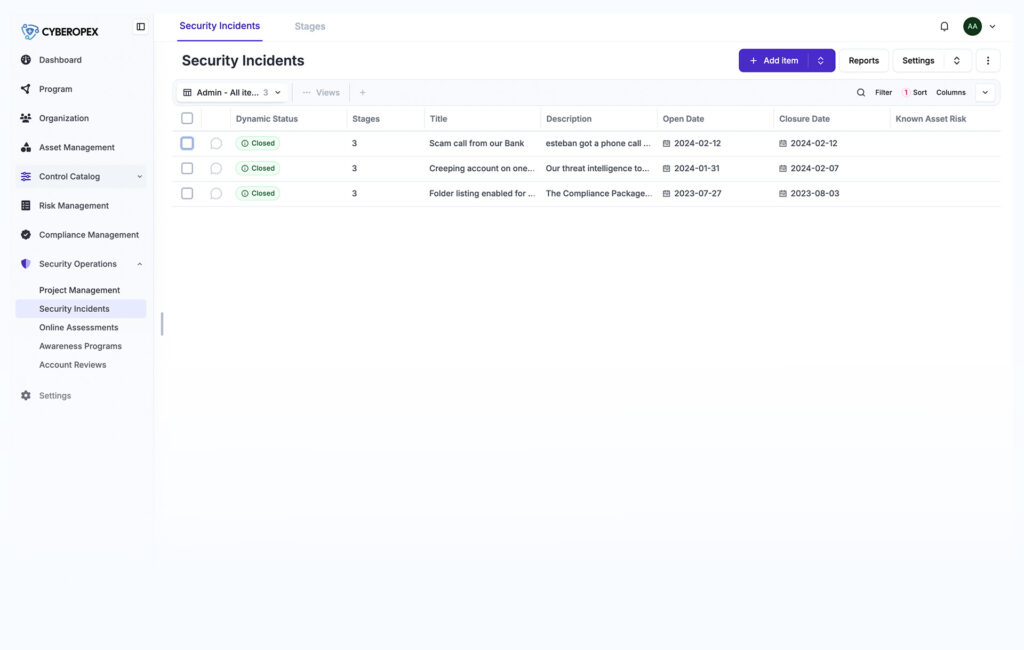Open comments for Scam call row
1024x650 pixels.
click(x=216, y=144)
